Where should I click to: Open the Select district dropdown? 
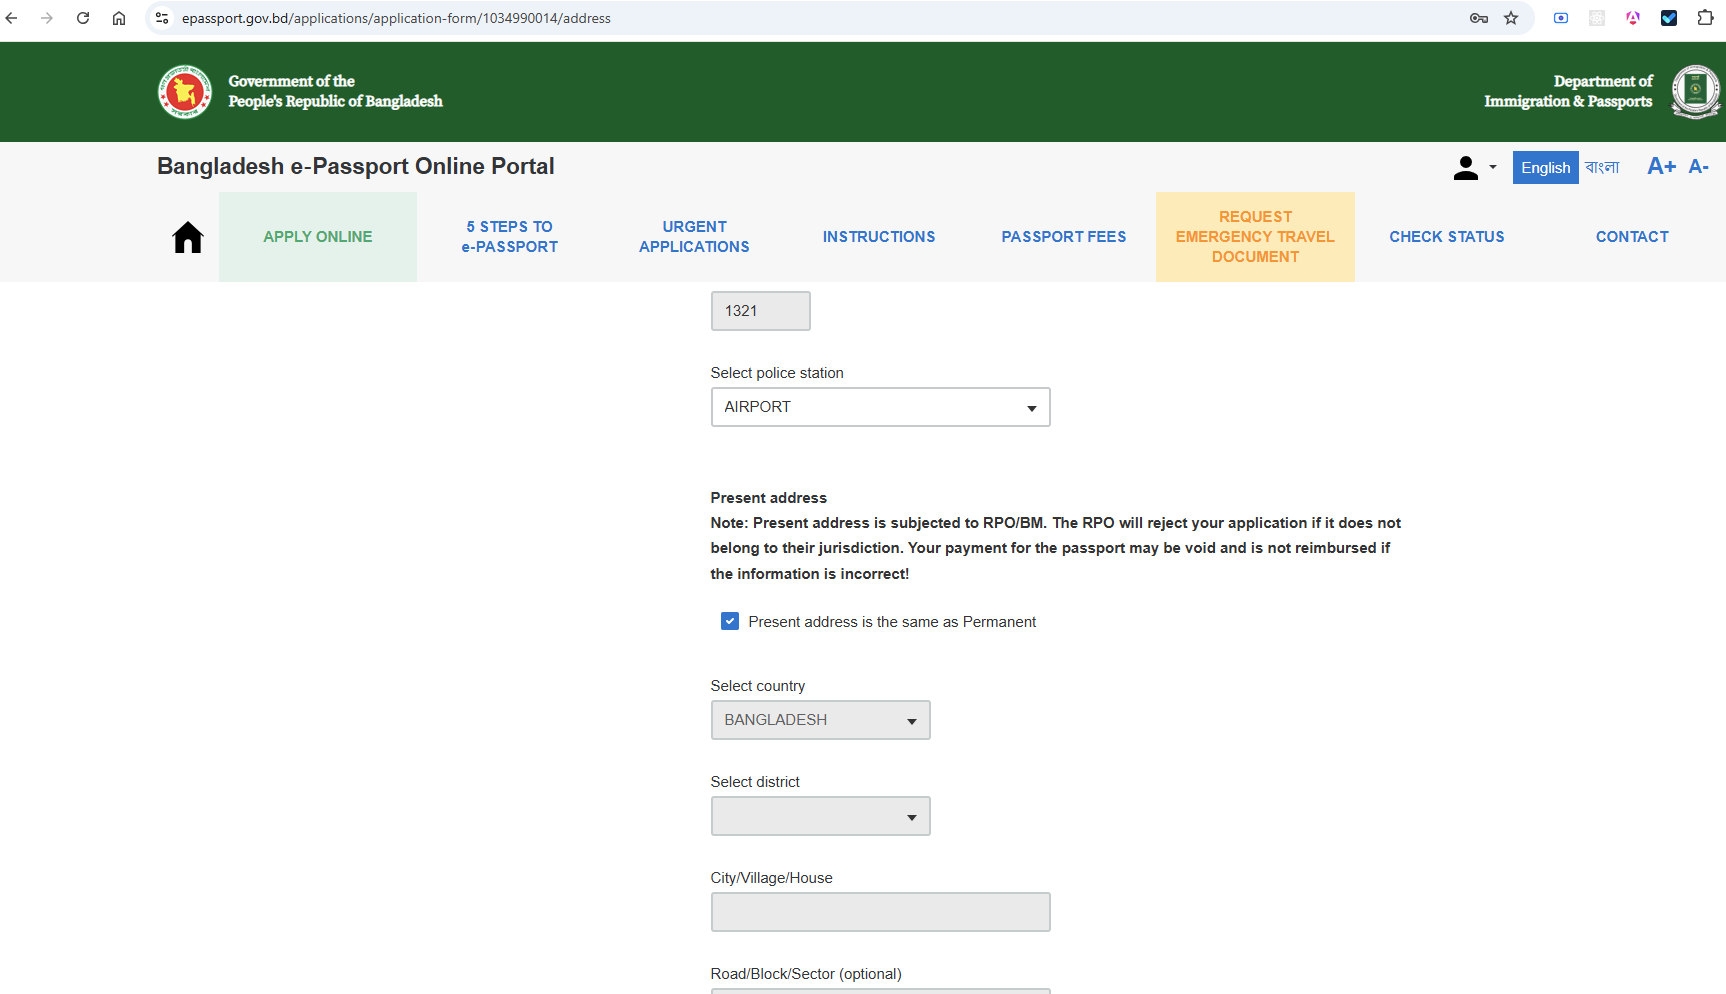coord(821,816)
